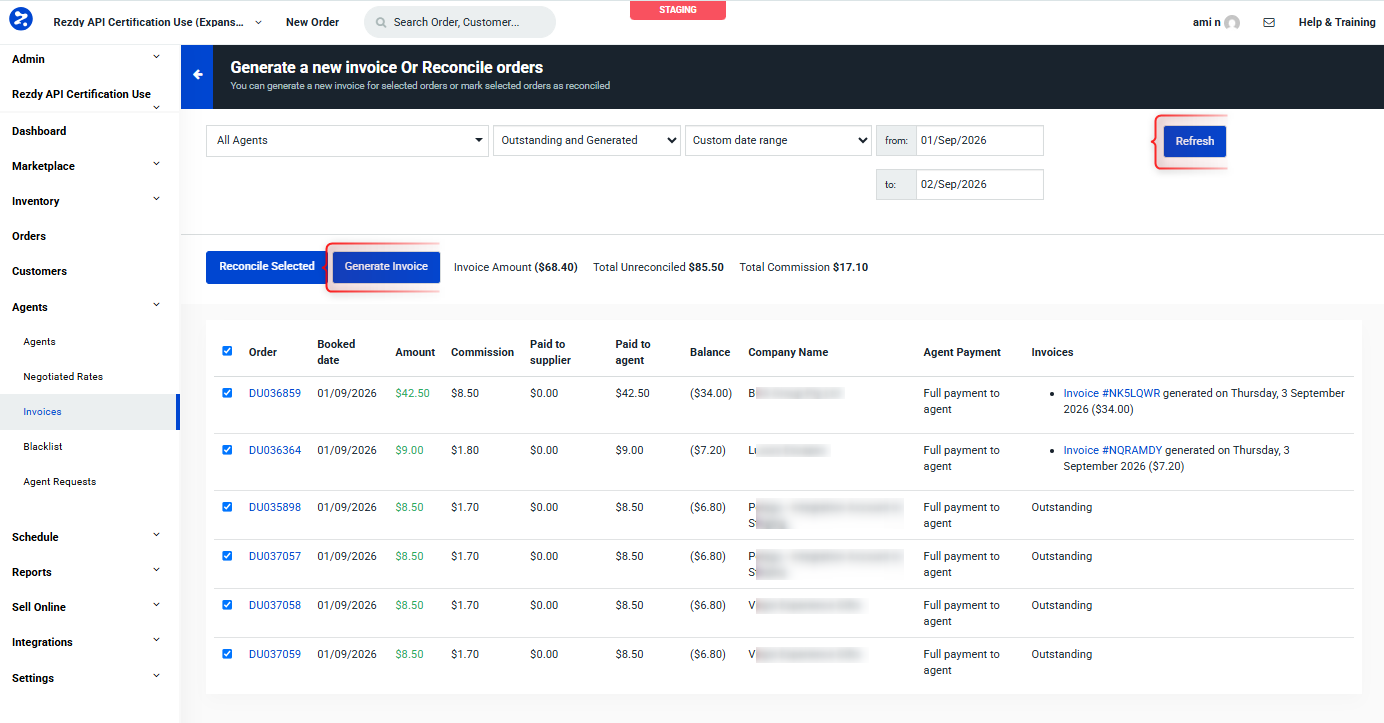
Task: Click the Balance column header
Action: pos(710,352)
